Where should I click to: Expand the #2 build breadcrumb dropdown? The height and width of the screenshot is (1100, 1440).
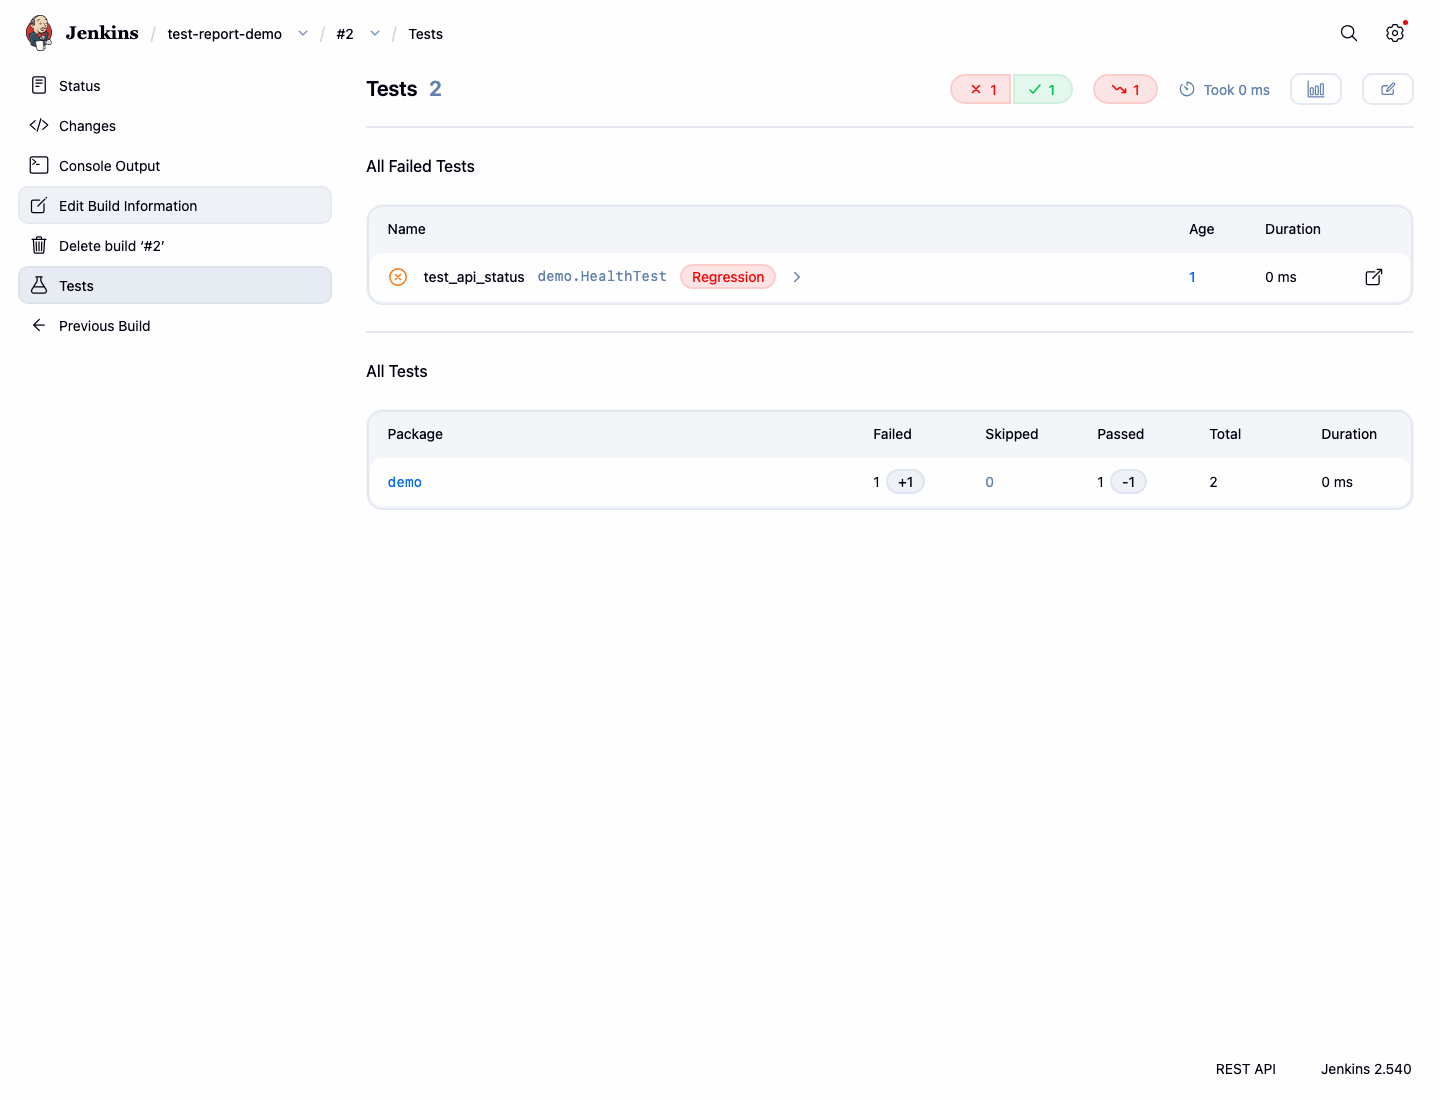[375, 33]
